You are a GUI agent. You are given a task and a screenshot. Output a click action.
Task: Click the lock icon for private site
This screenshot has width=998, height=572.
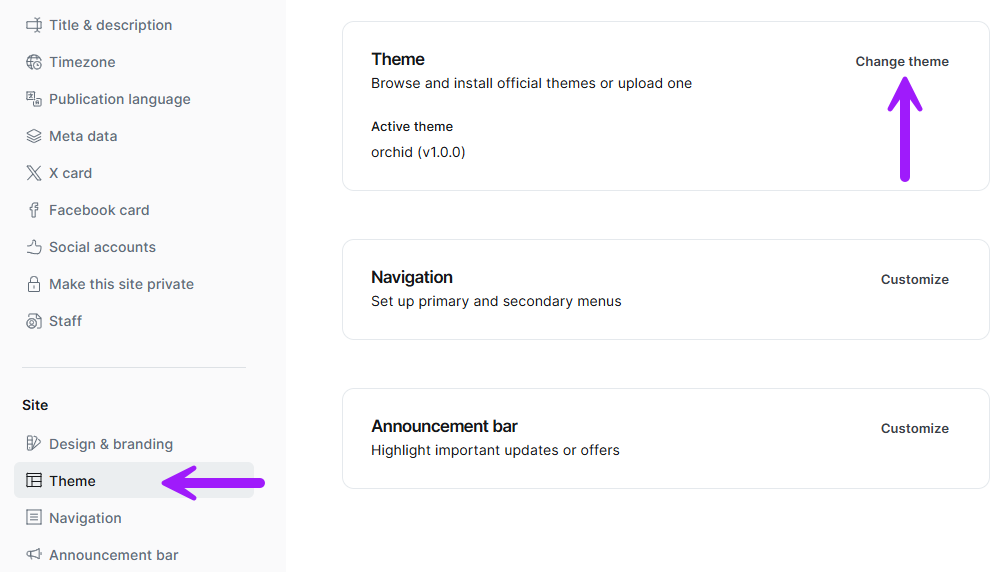(x=34, y=284)
